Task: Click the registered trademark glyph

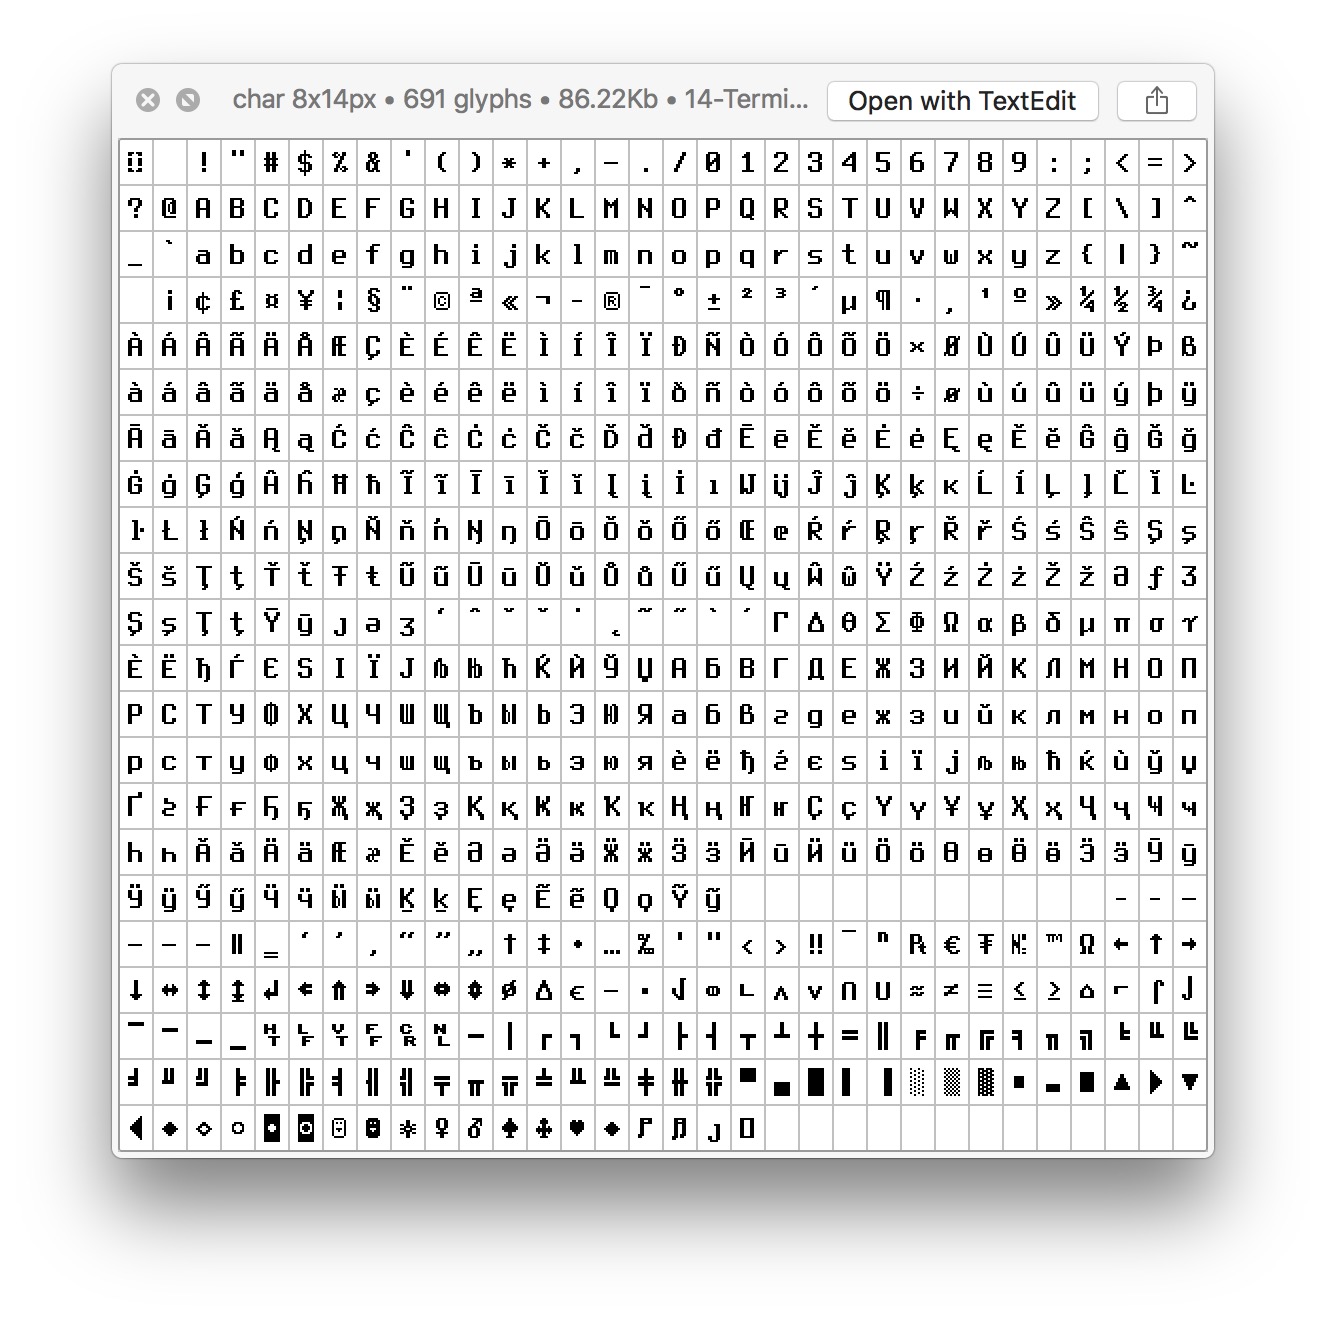Action: coord(611,300)
